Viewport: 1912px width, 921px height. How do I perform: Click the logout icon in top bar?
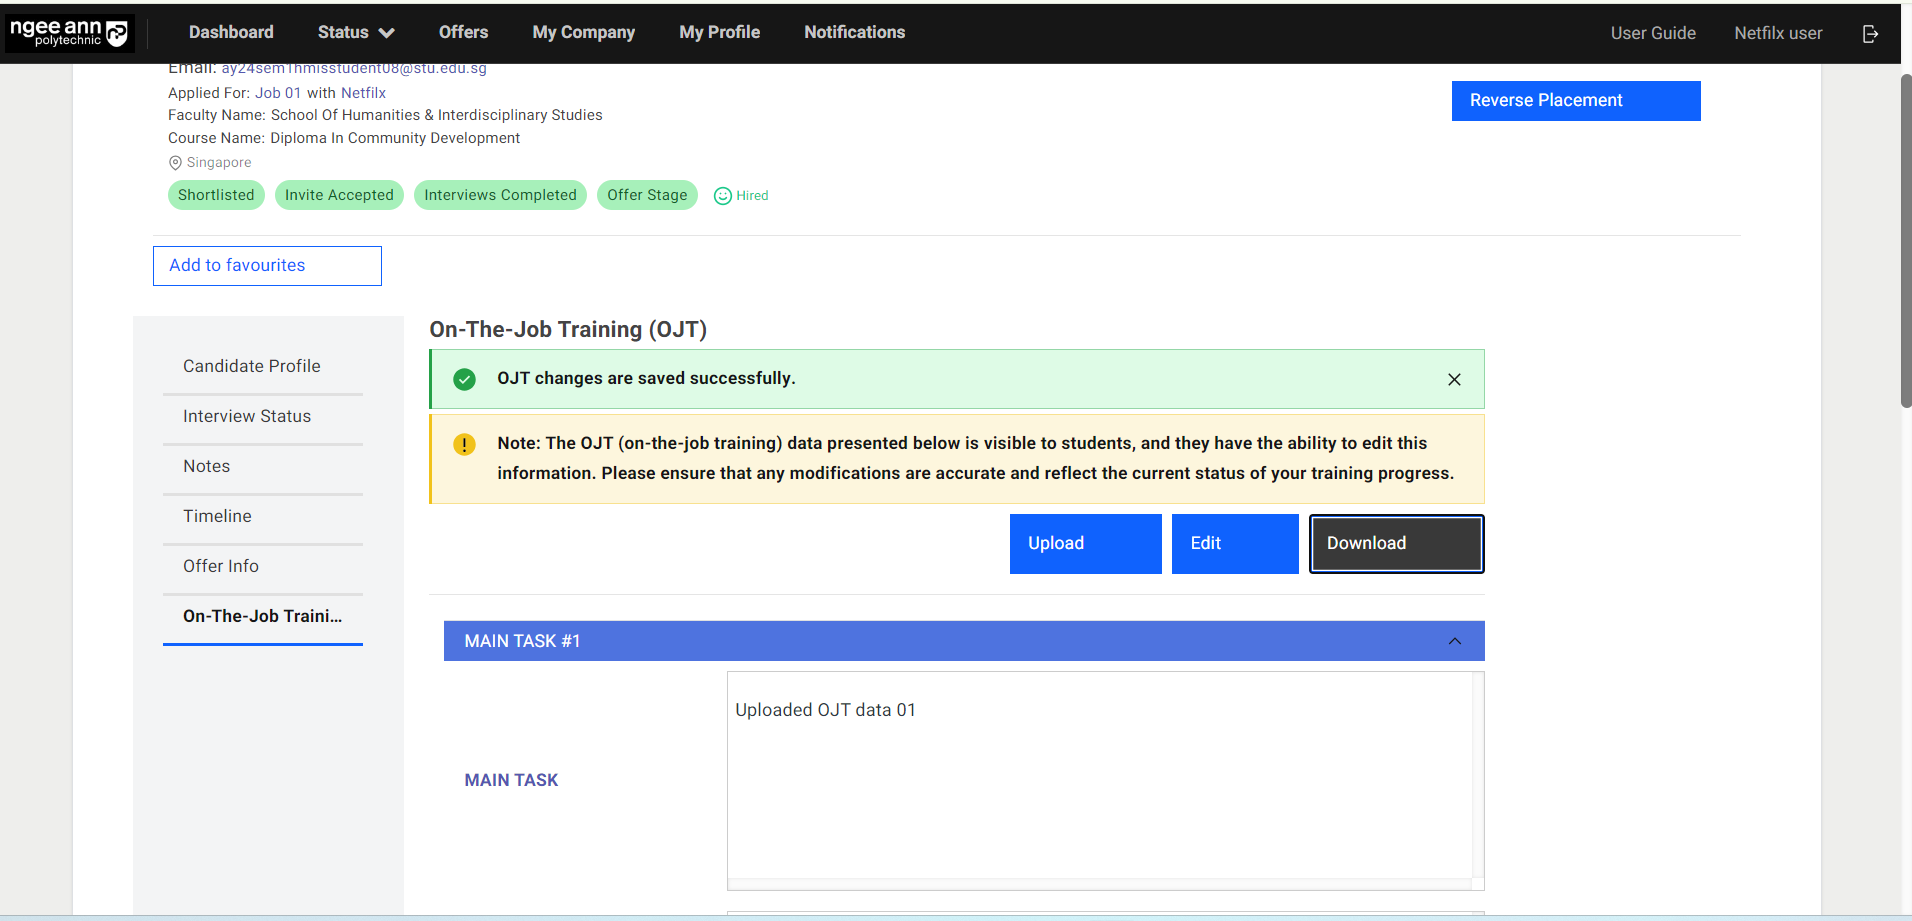pyautogui.click(x=1870, y=34)
